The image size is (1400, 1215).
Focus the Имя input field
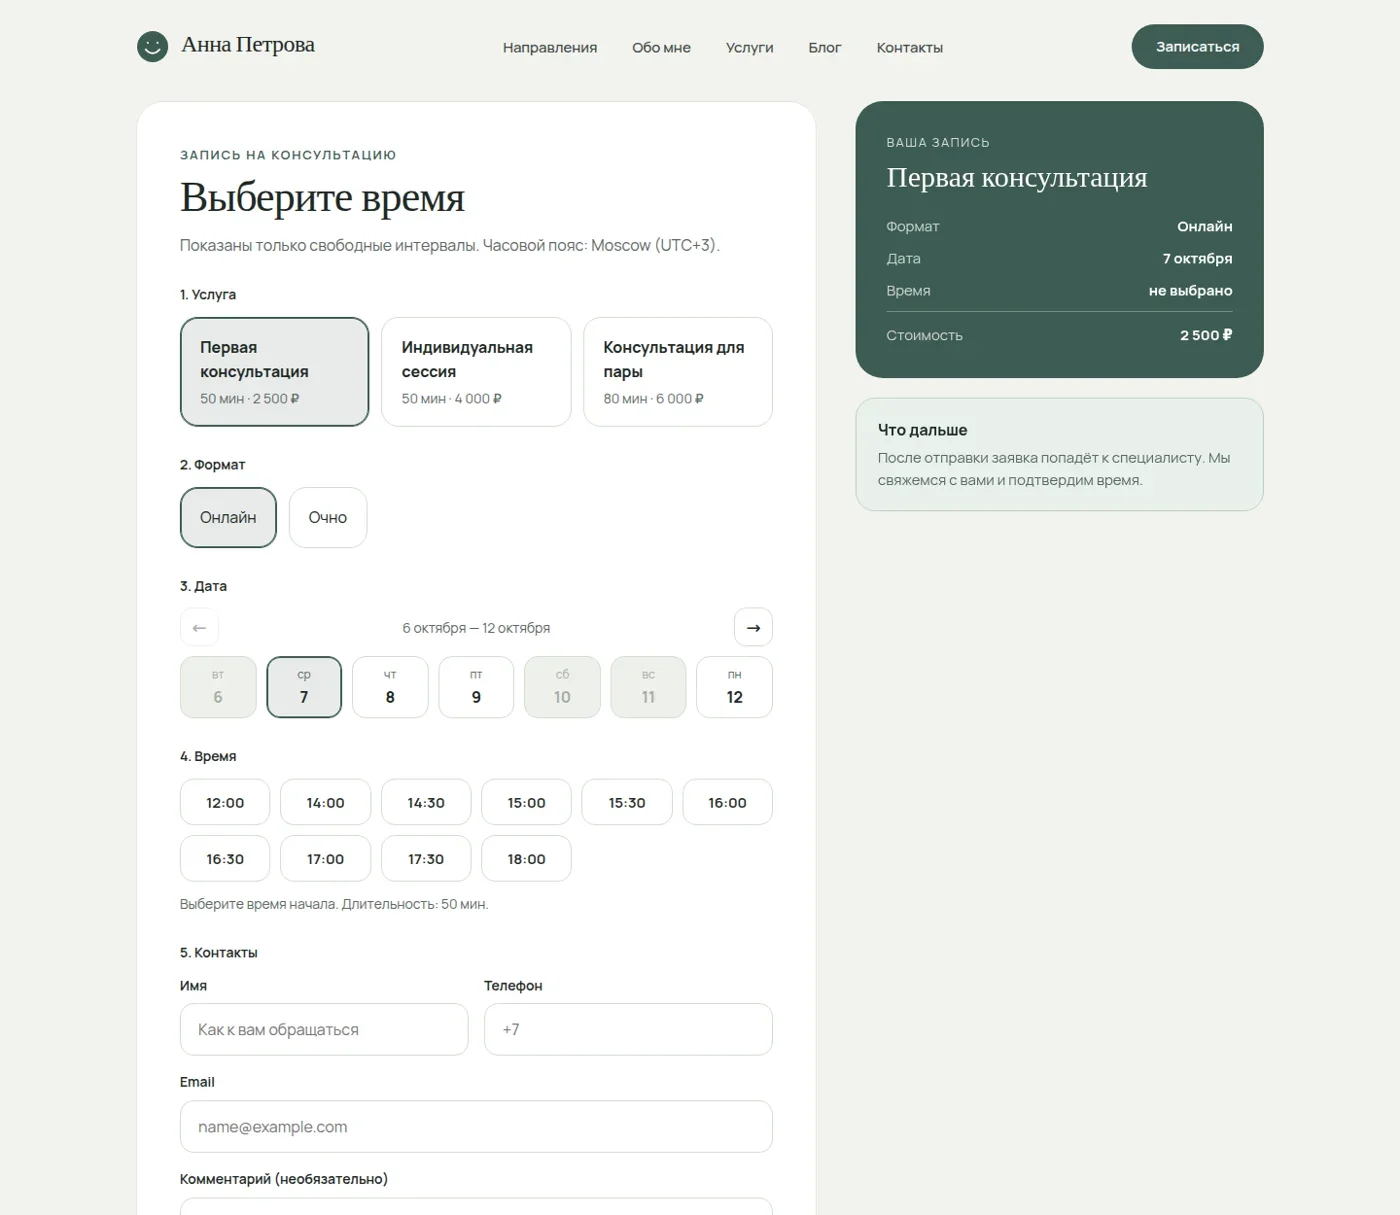(x=324, y=1029)
